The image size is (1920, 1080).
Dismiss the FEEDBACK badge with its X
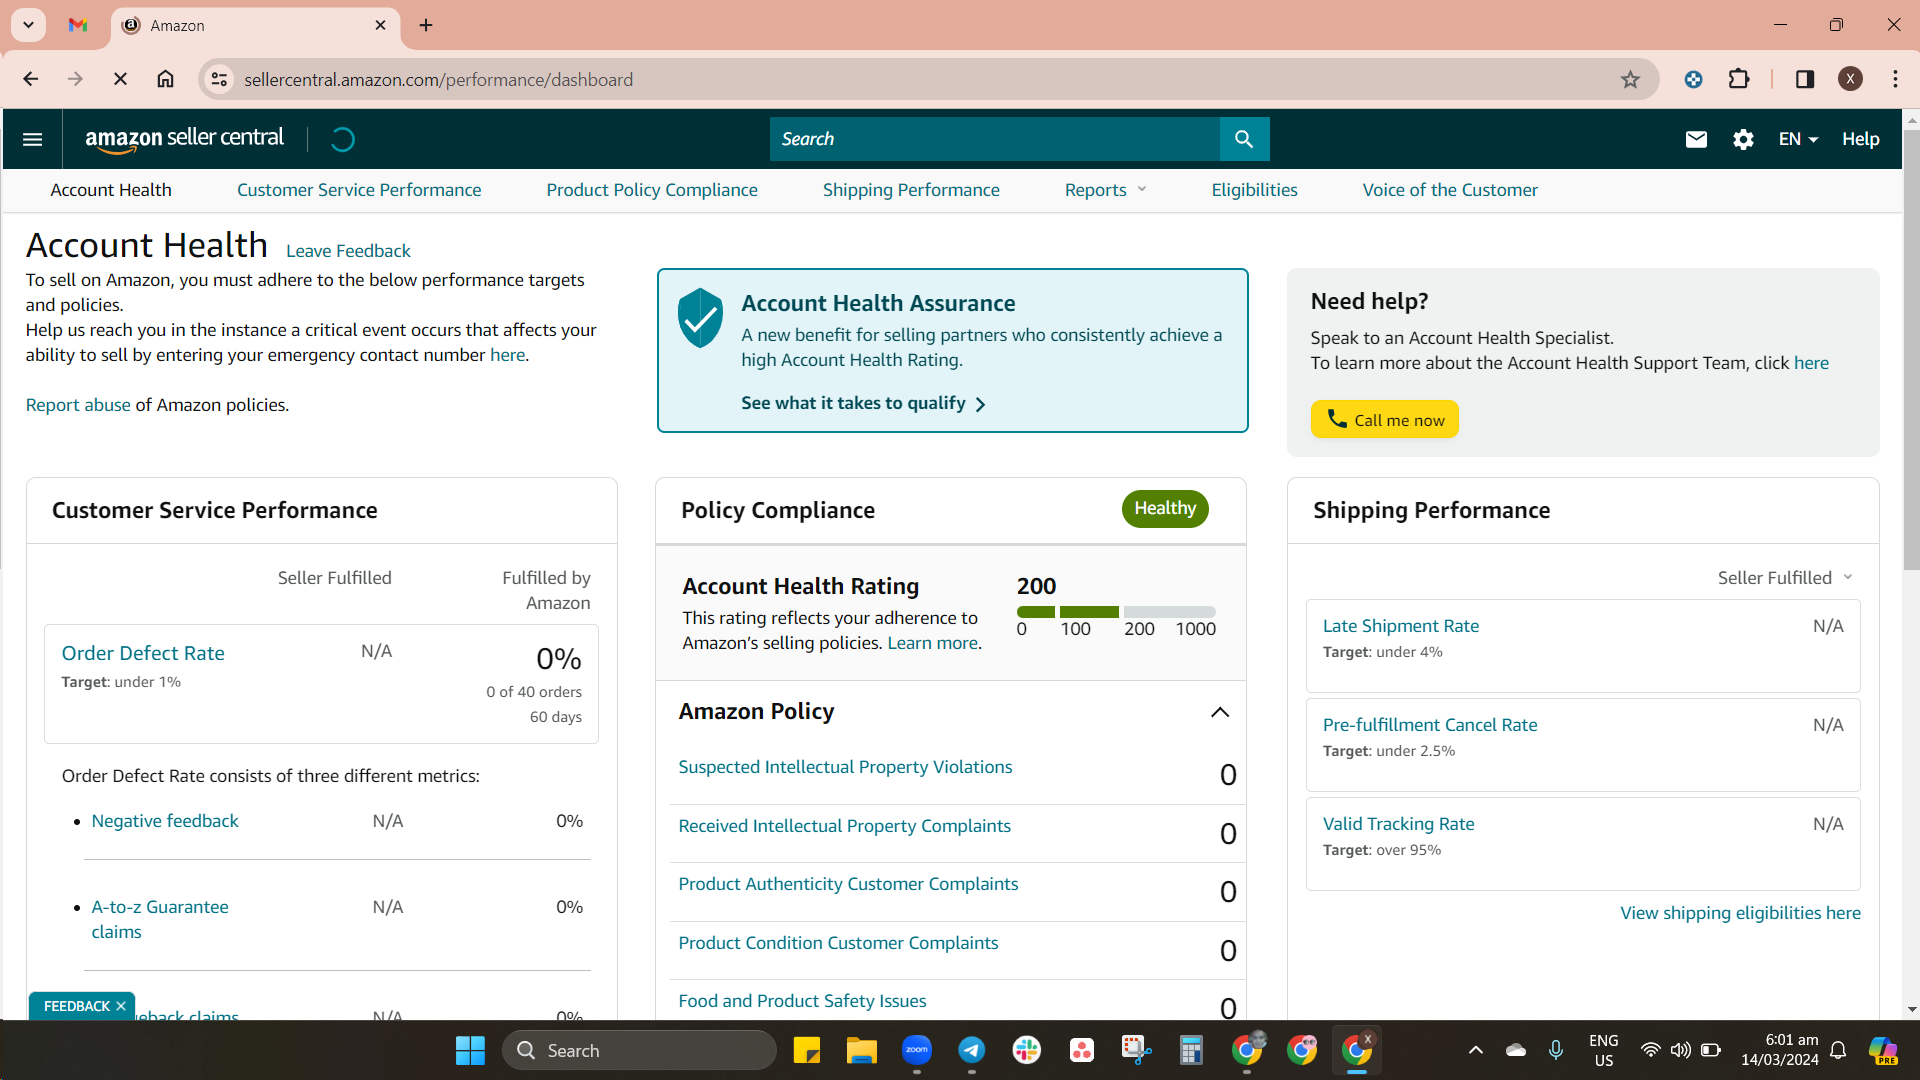[x=121, y=1006]
